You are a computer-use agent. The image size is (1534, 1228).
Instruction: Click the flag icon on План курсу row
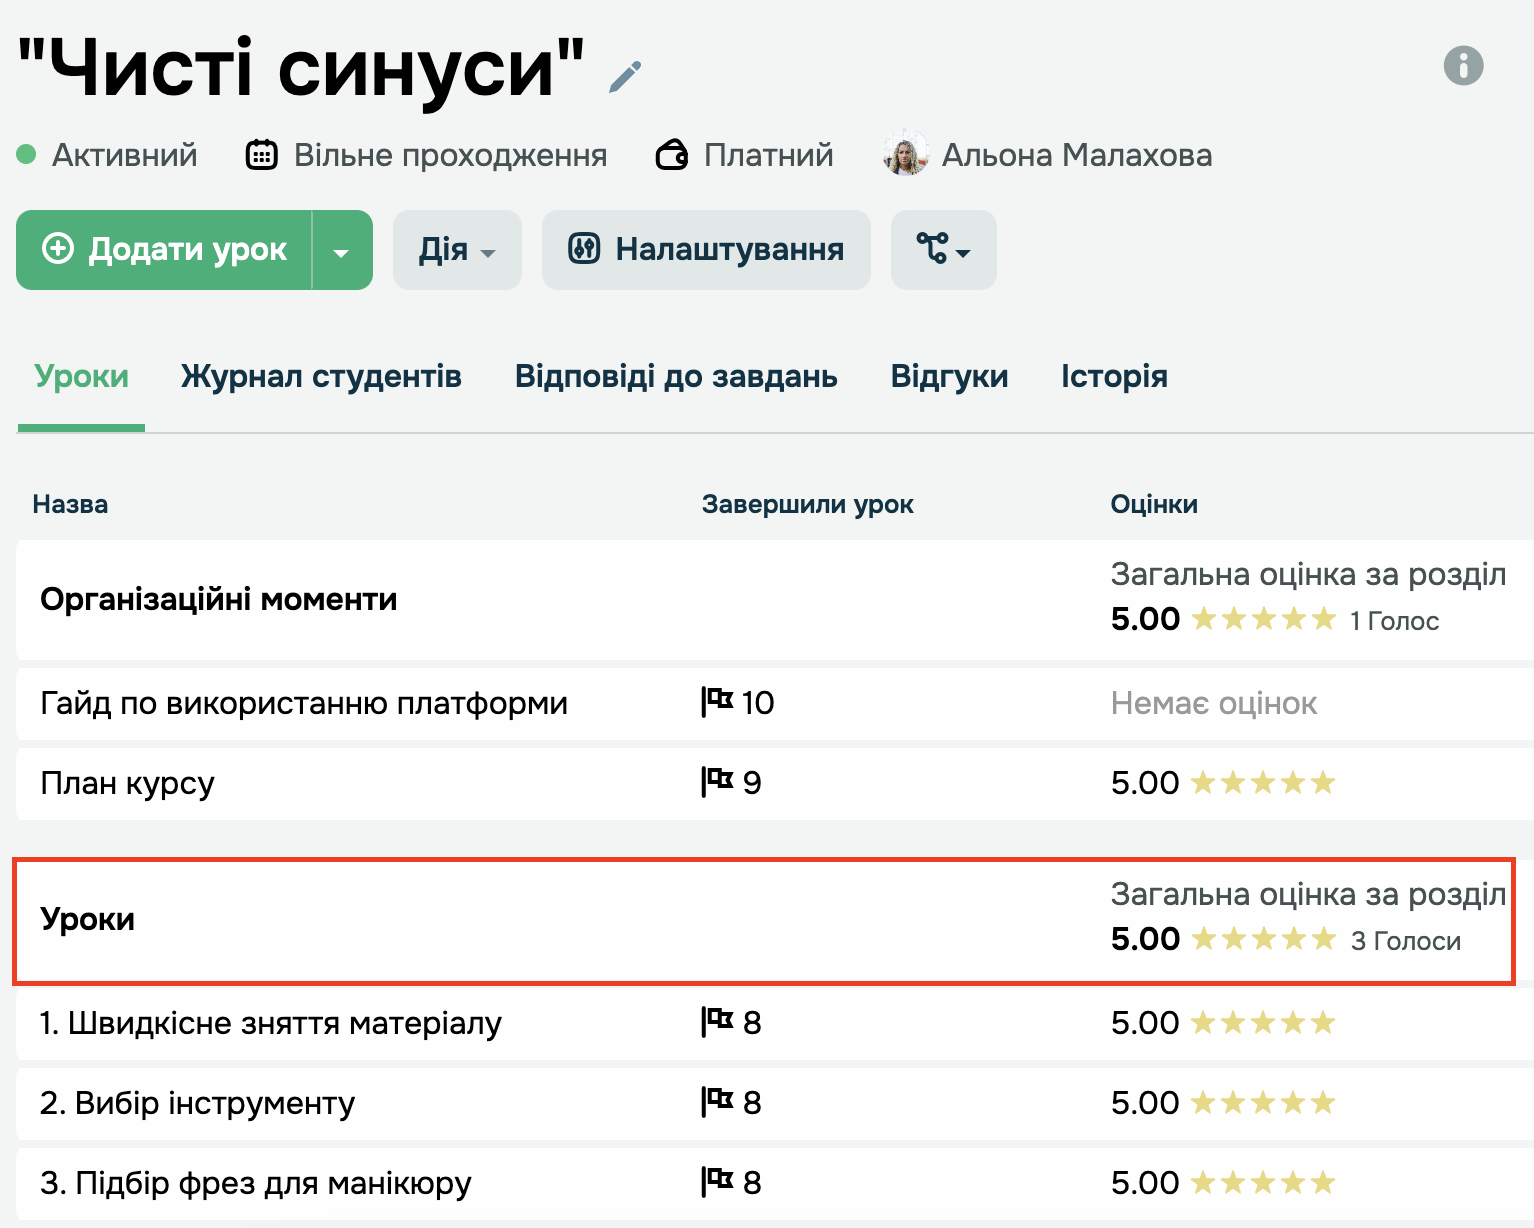click(717, 782)
